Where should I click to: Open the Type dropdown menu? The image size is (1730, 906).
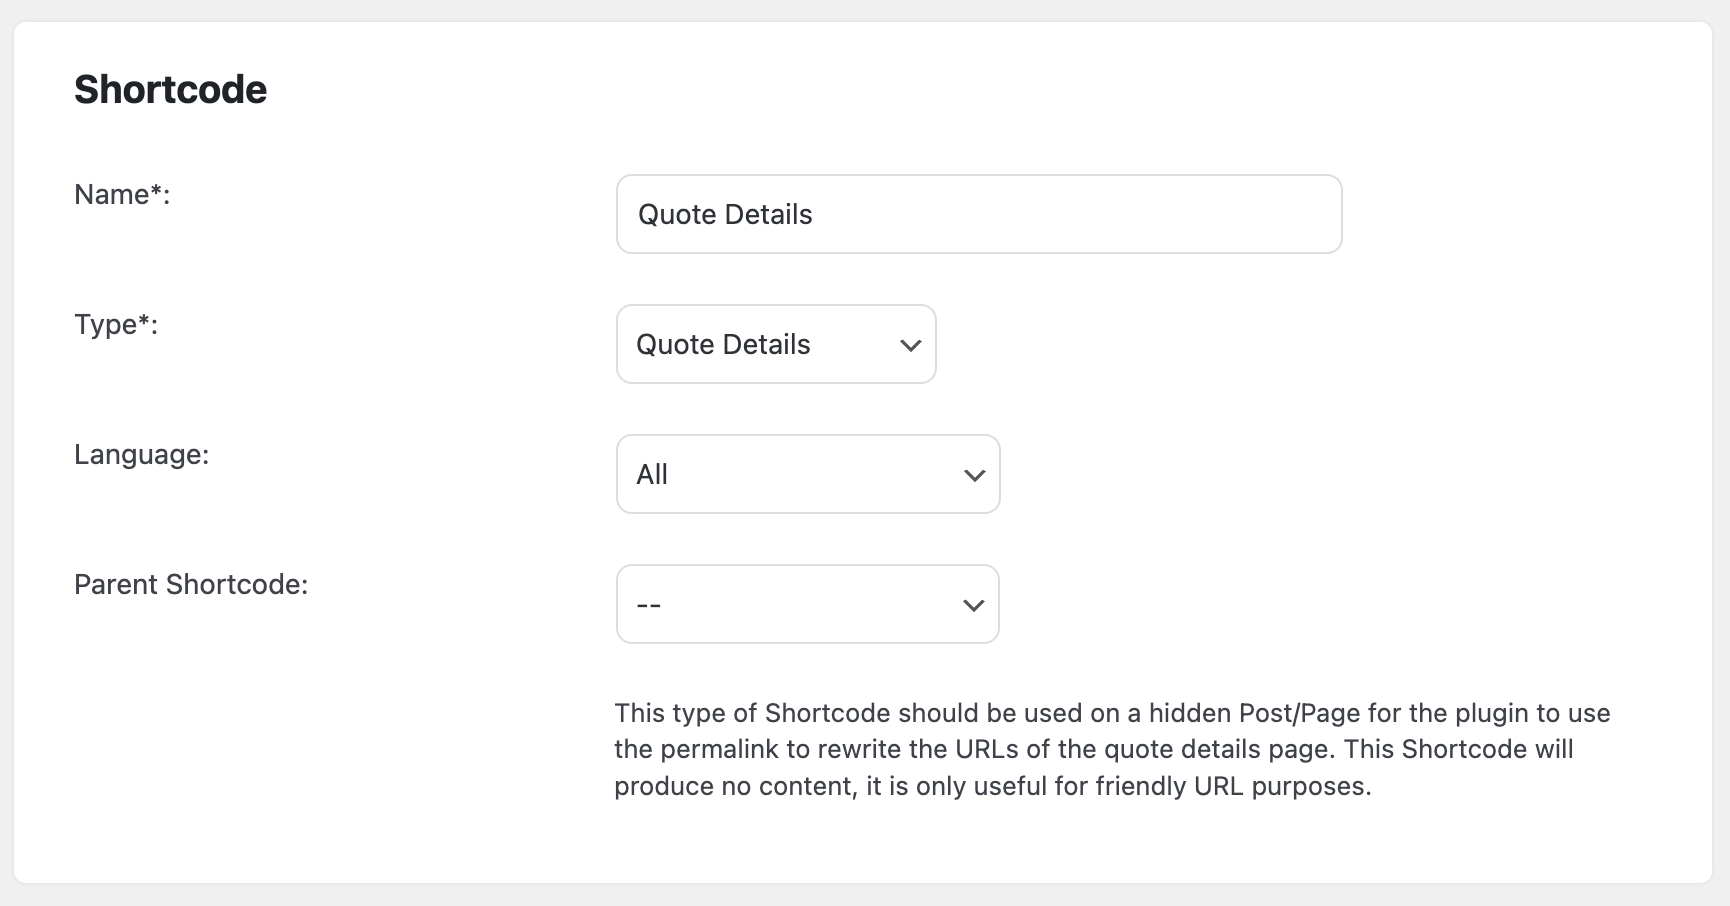(x=775, y=344)
